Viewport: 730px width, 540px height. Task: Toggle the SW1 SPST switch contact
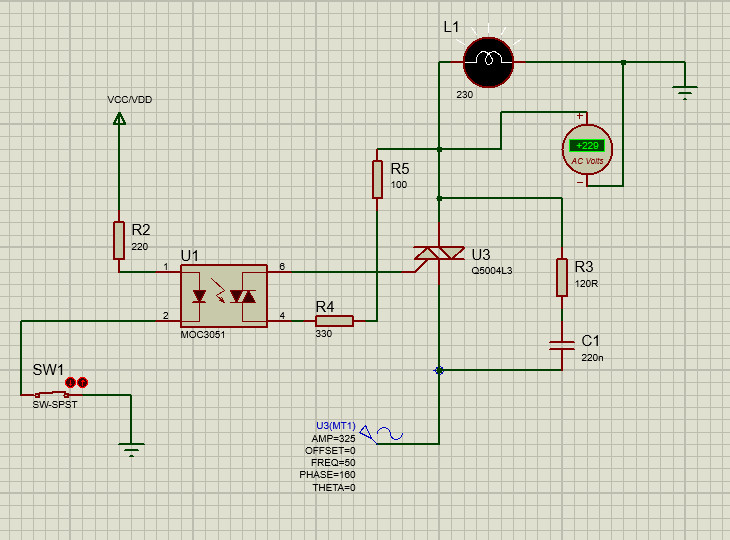click(x=52, y=394)
